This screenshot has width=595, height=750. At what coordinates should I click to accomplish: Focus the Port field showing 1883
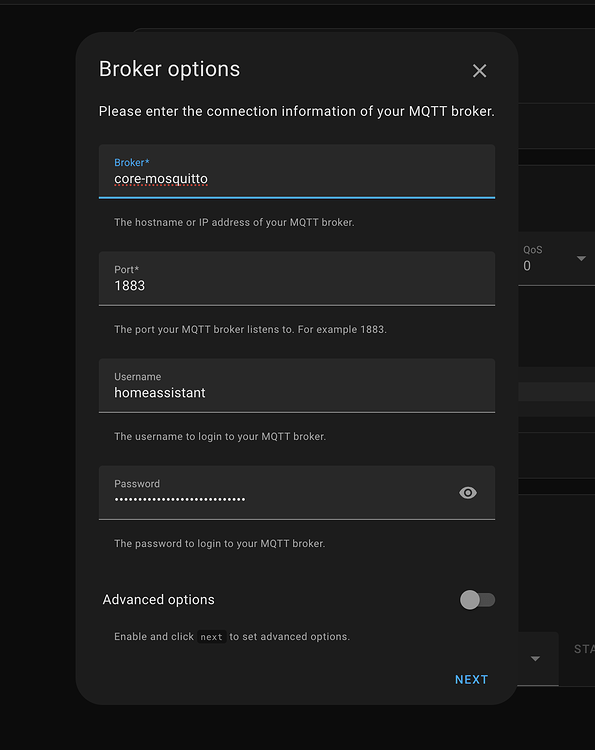(297, 278)
